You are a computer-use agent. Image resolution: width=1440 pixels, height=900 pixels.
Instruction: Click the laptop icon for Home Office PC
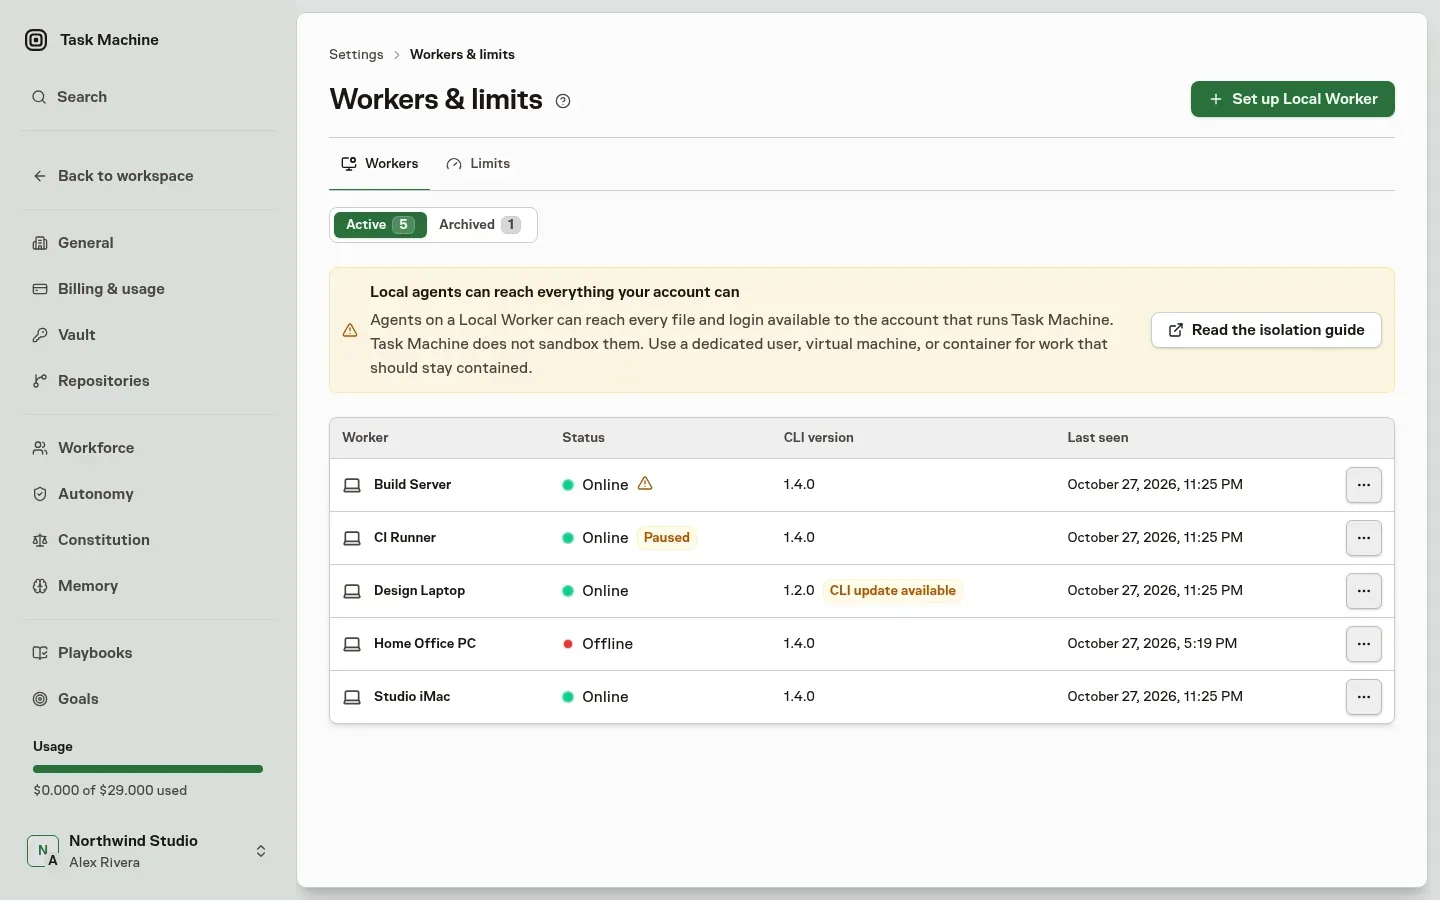coord(352,644)
